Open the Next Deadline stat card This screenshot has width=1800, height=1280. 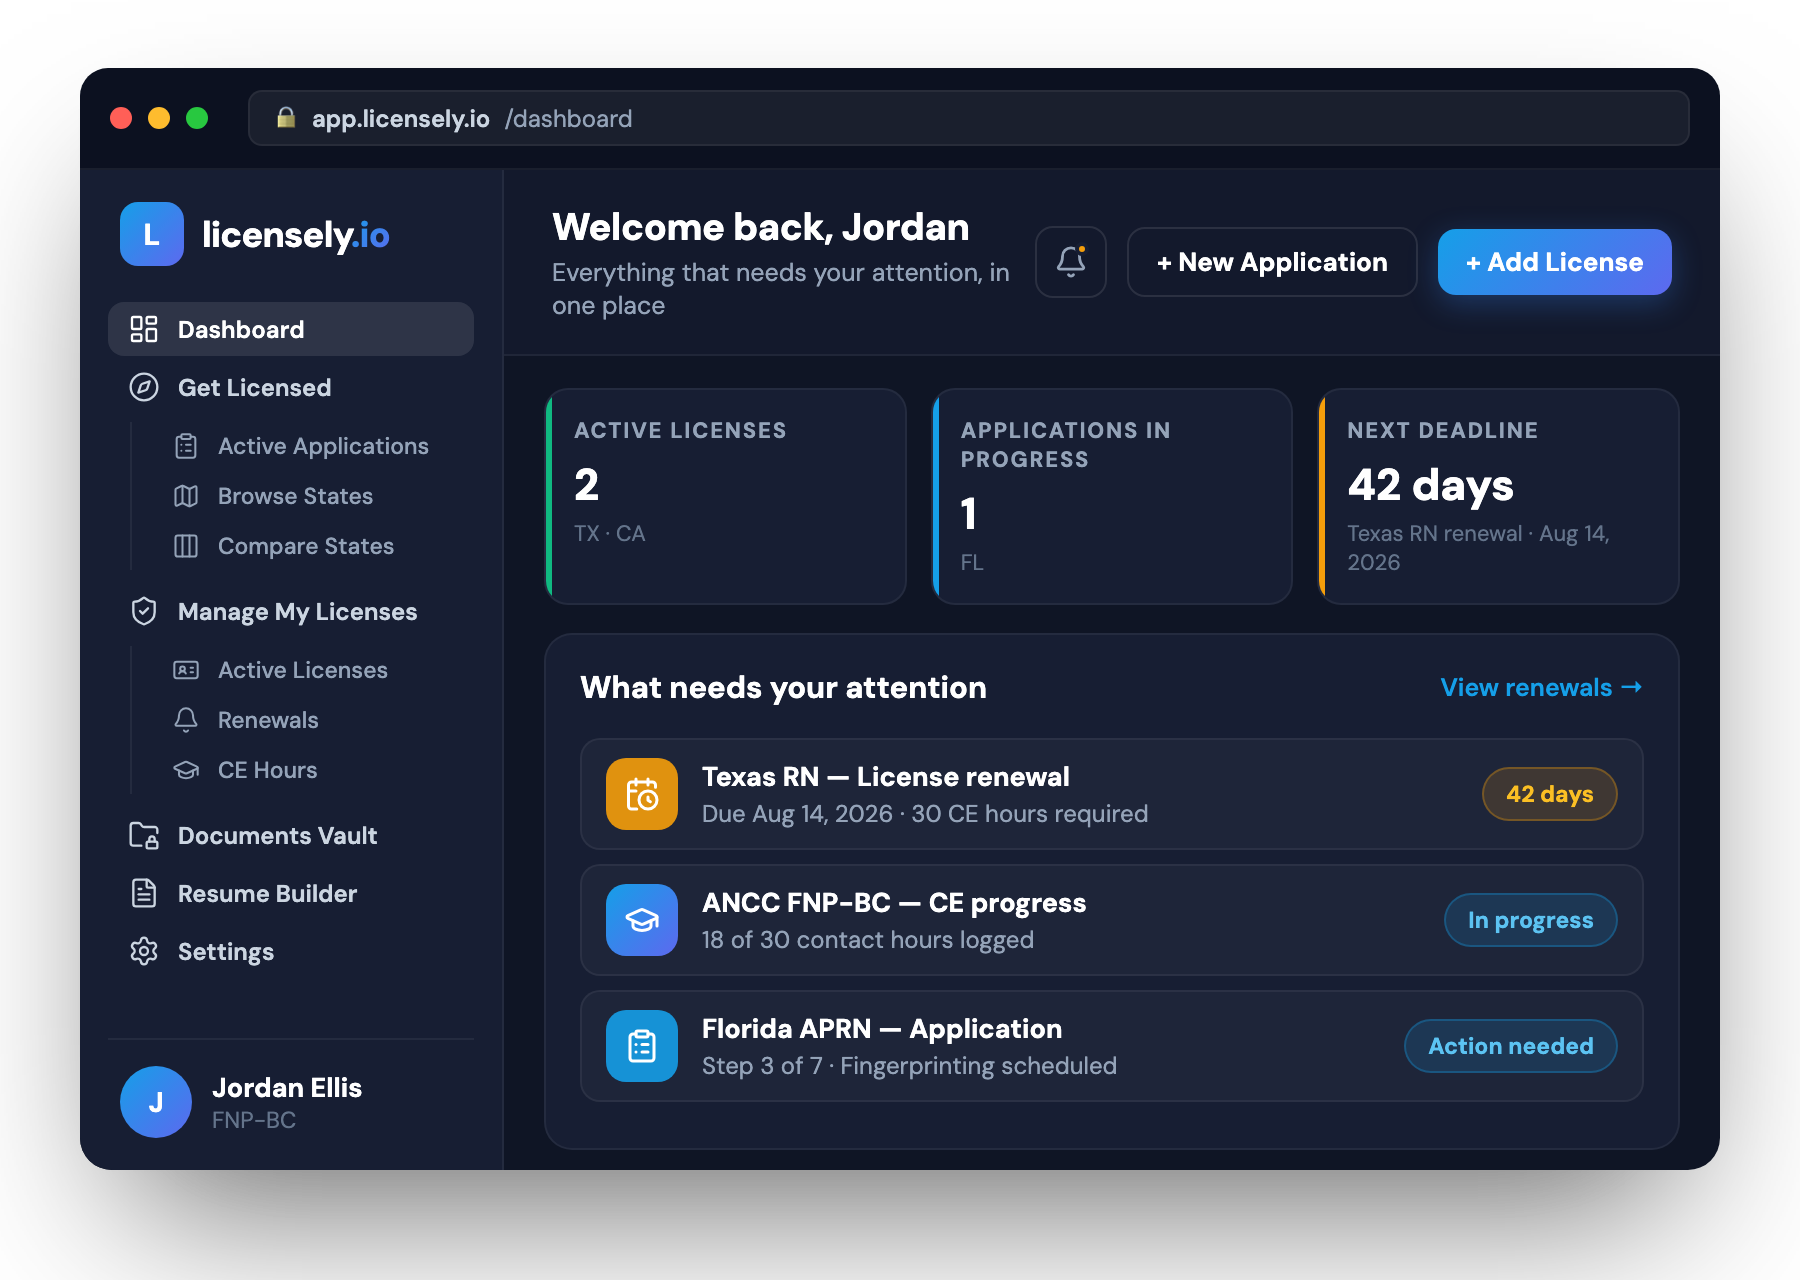point(1499,496)
